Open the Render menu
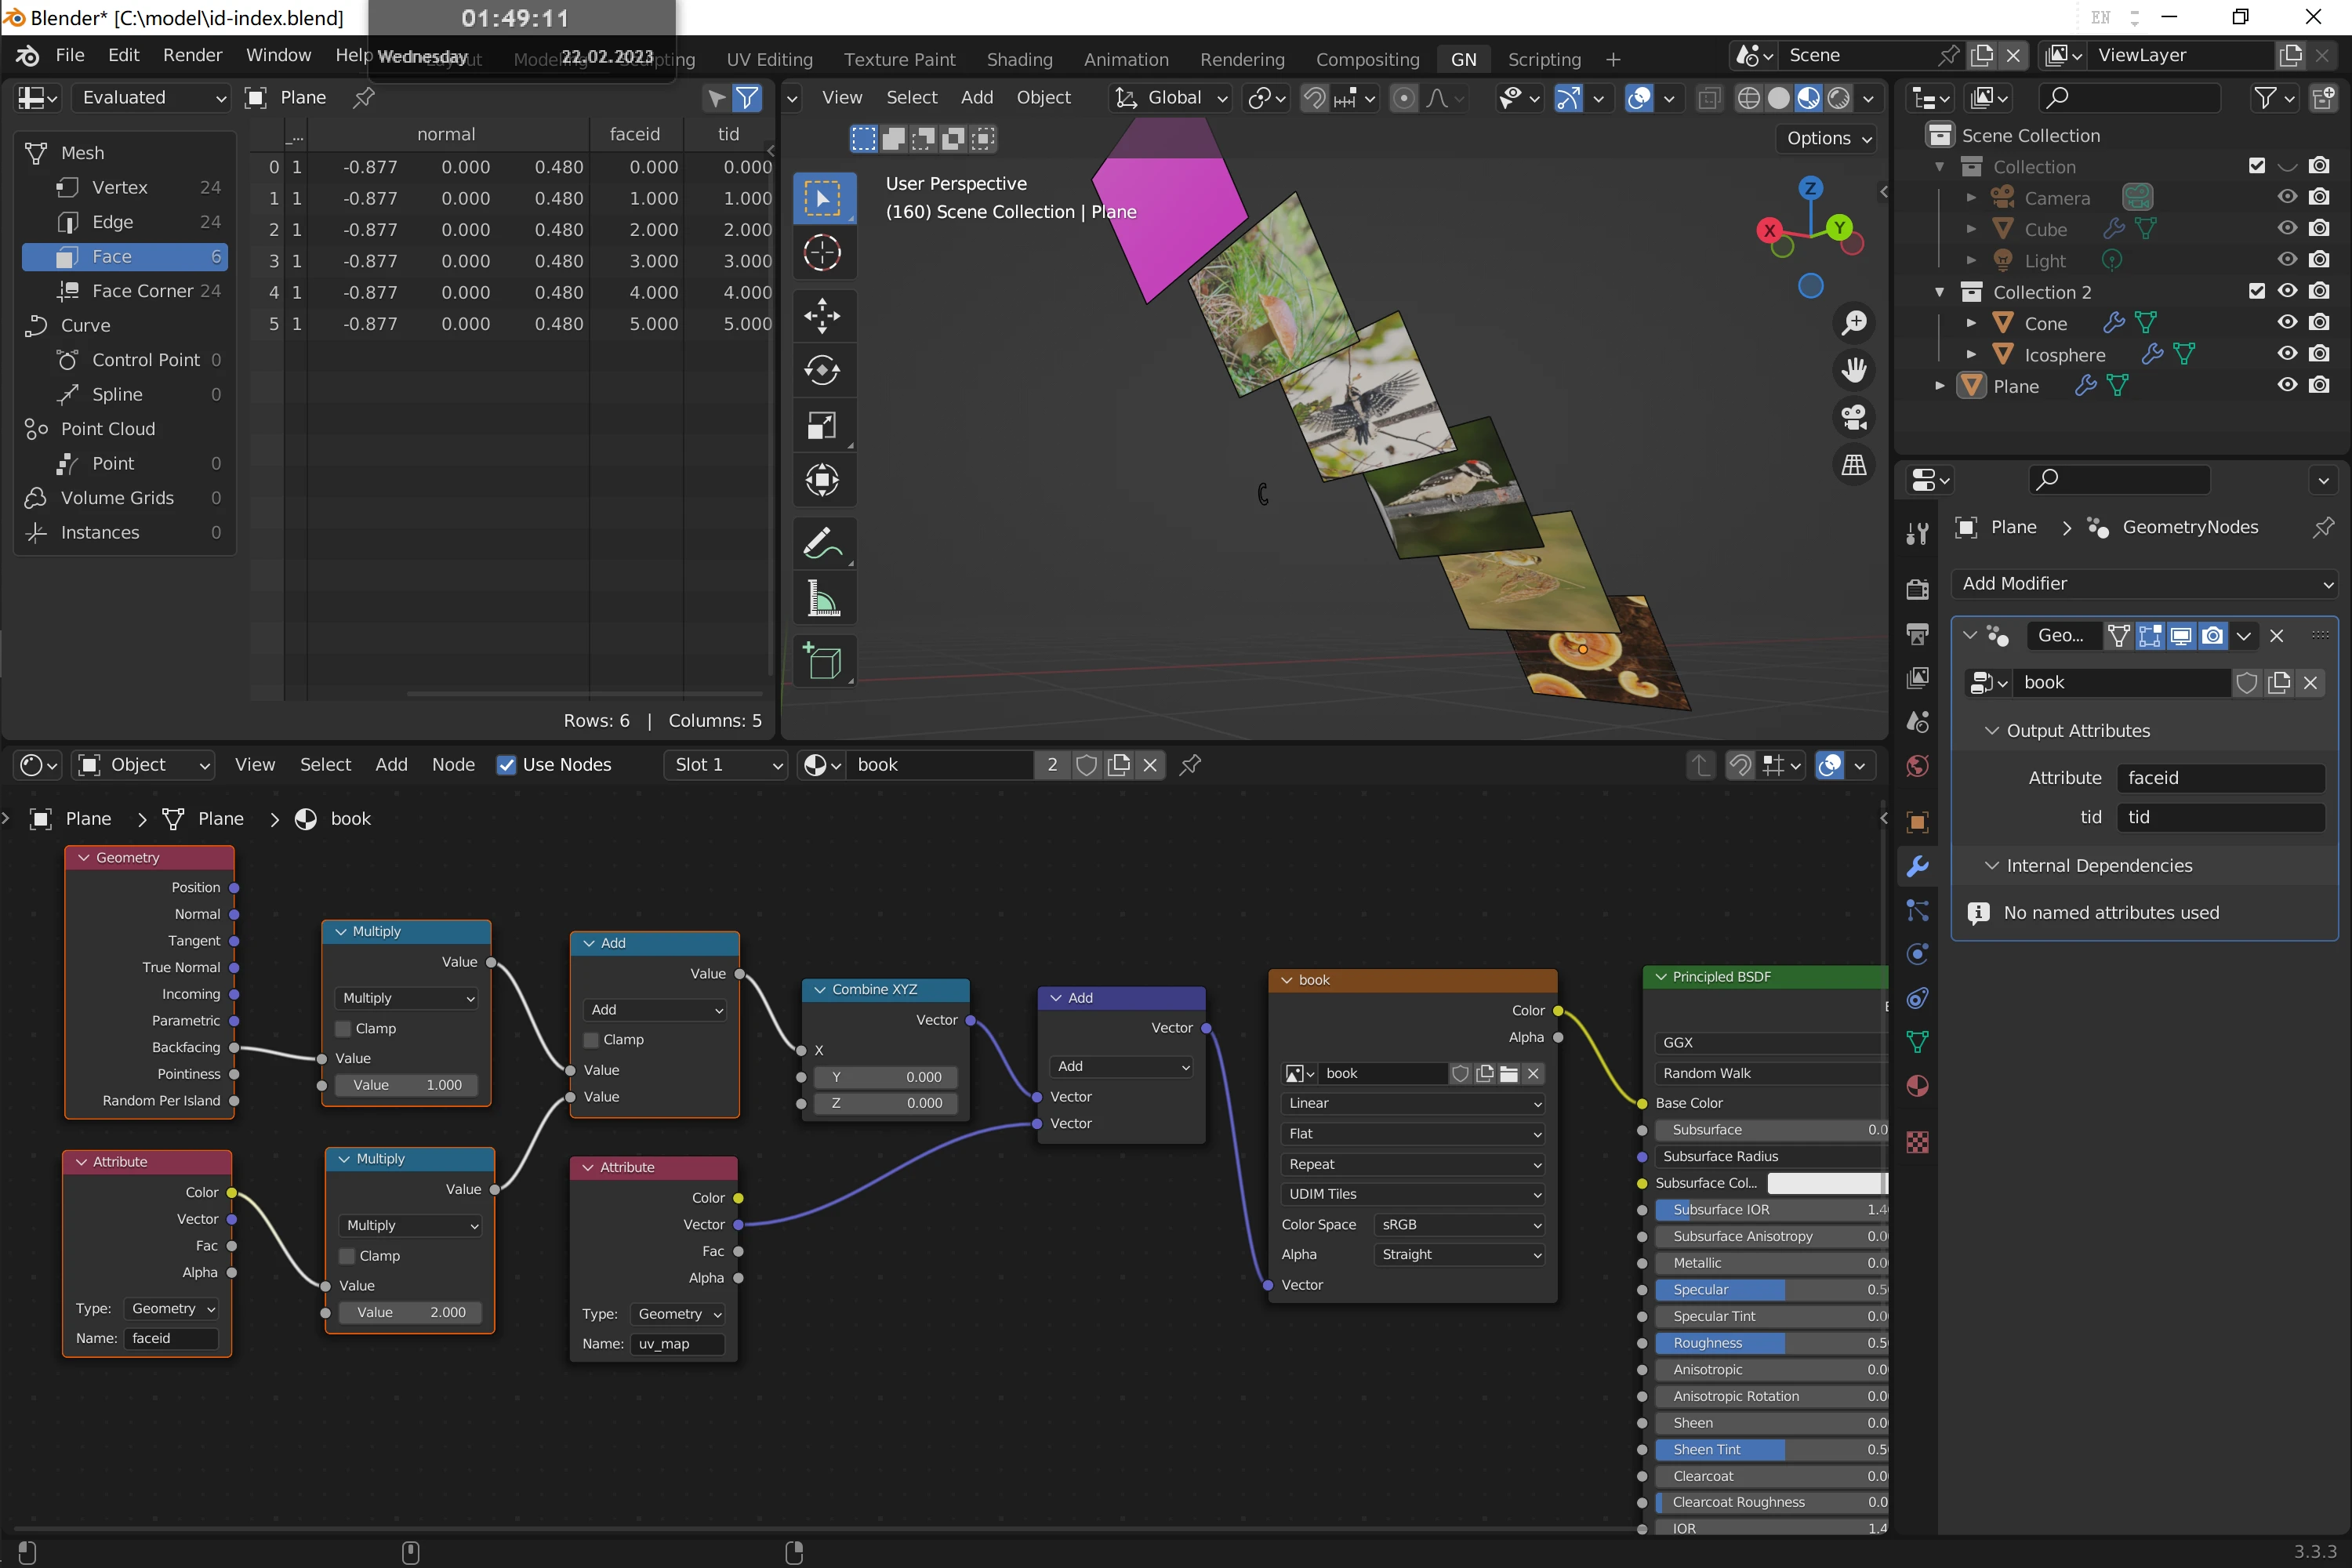 tap(192, 55)
